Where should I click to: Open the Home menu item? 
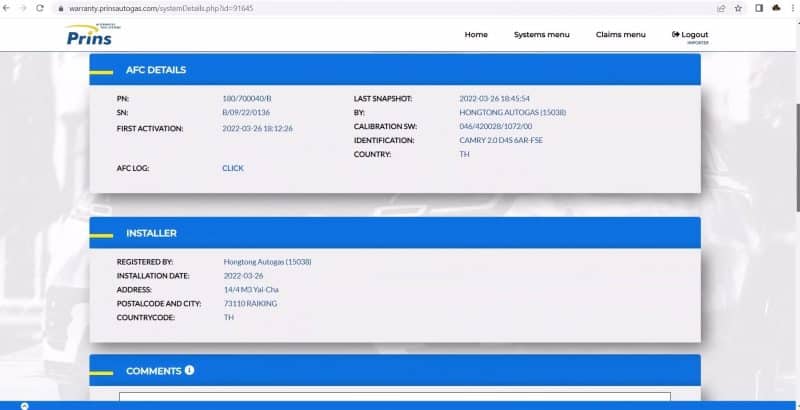pos(476,35)
